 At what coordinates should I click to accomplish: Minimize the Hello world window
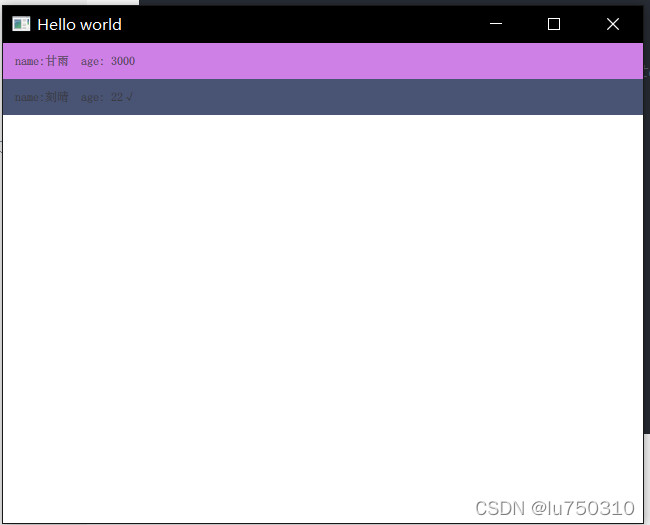496,24
